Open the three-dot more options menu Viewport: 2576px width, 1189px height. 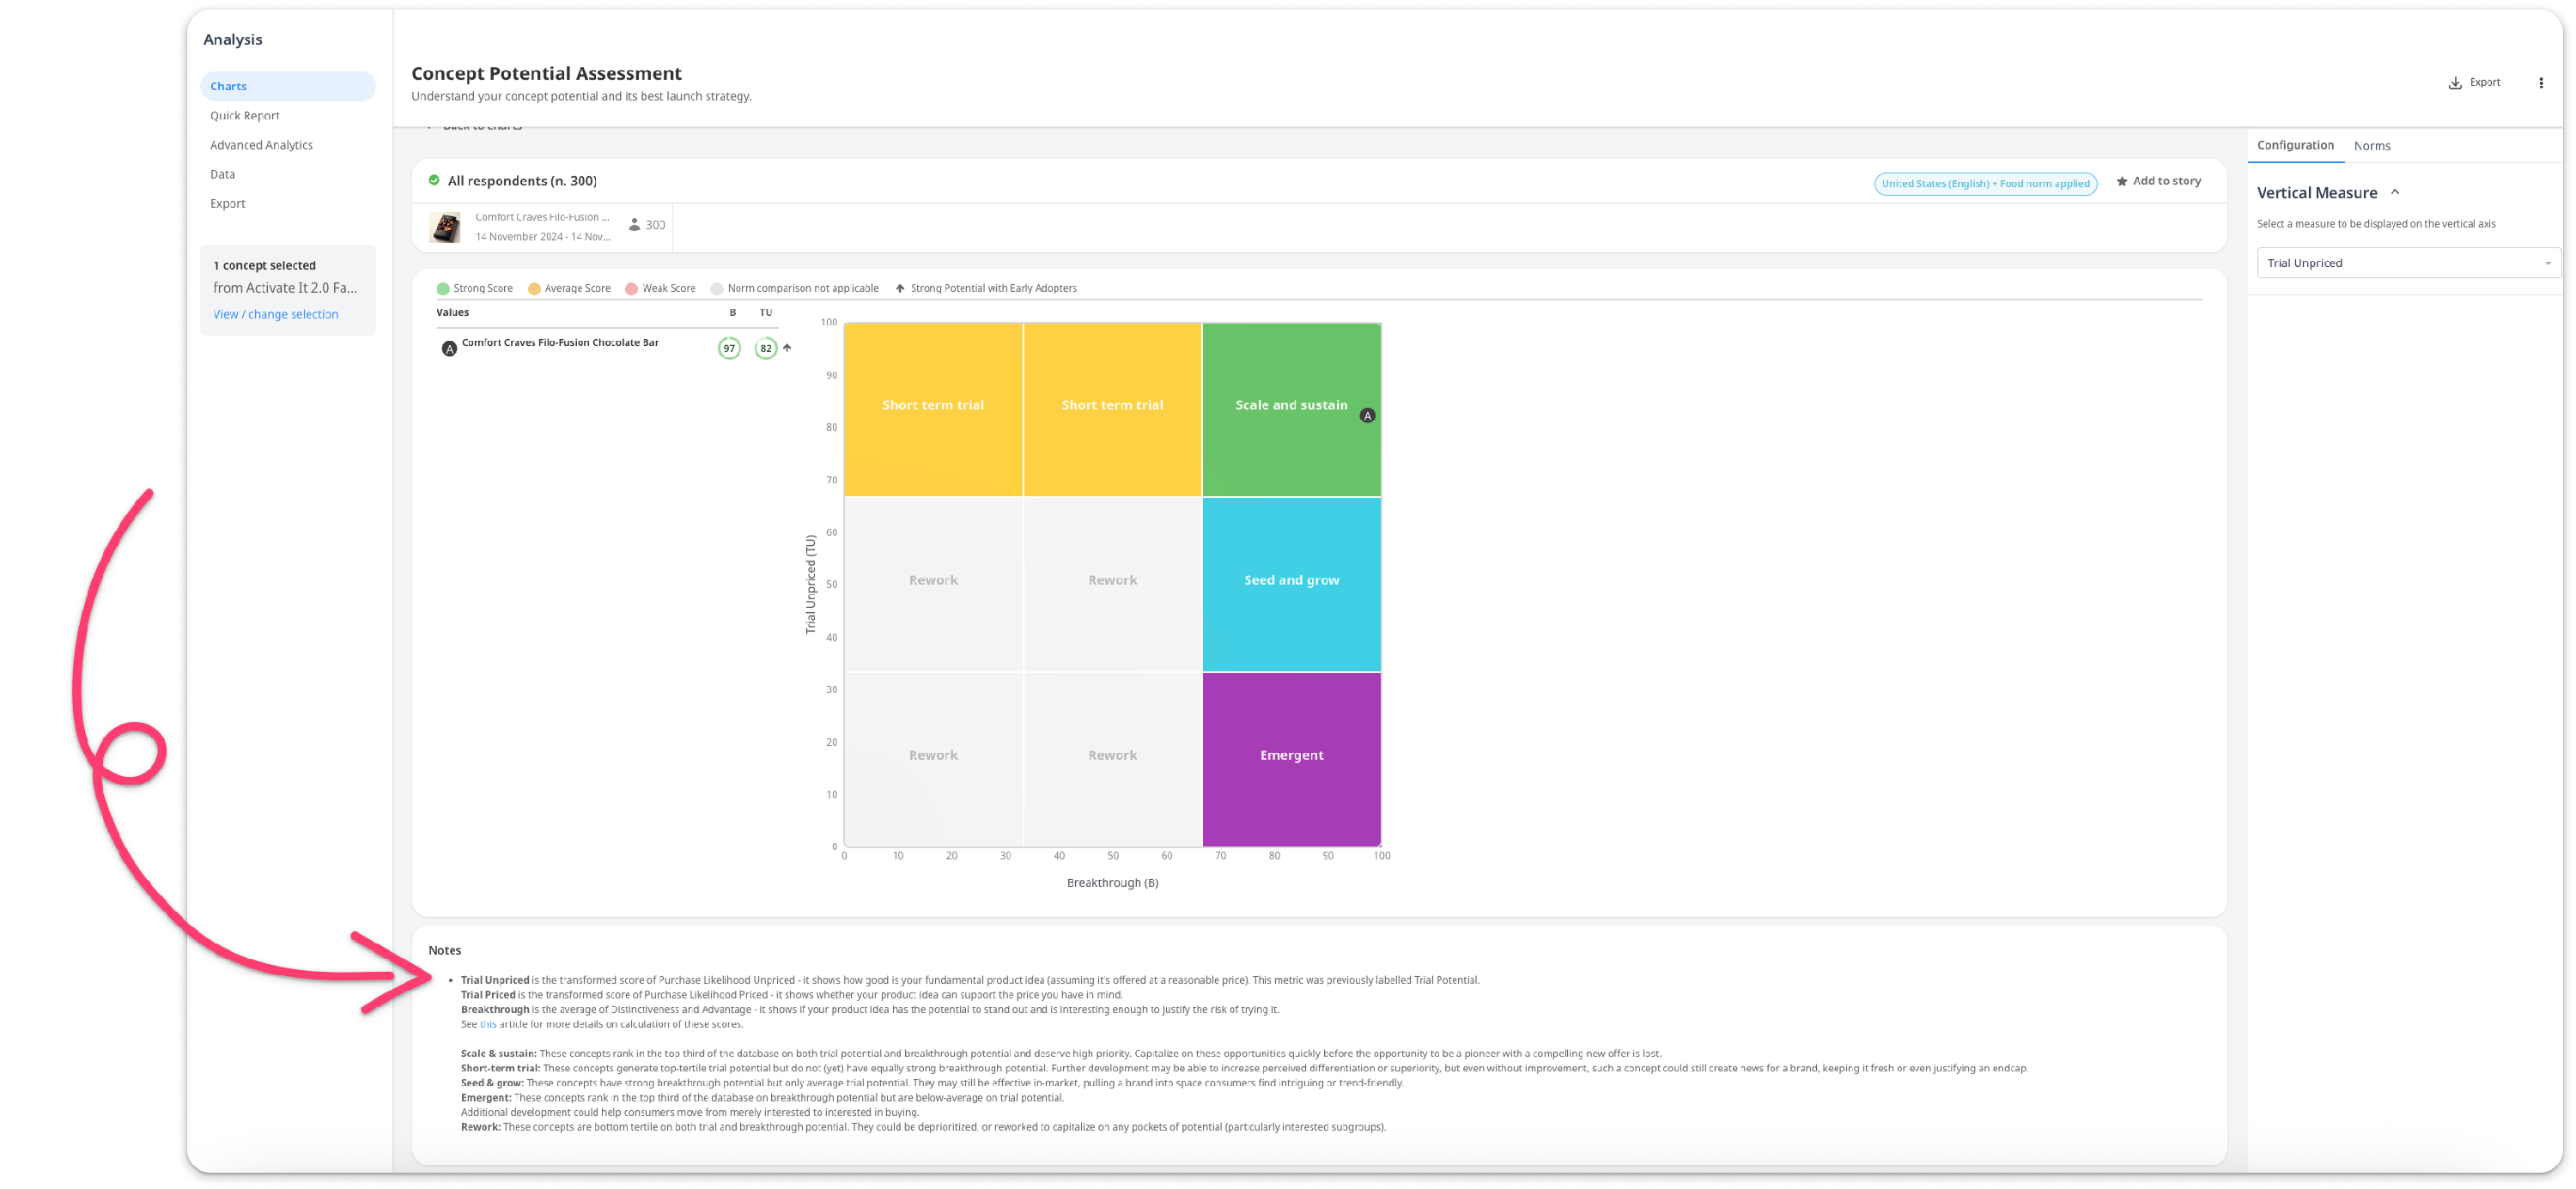(2540, 83)
